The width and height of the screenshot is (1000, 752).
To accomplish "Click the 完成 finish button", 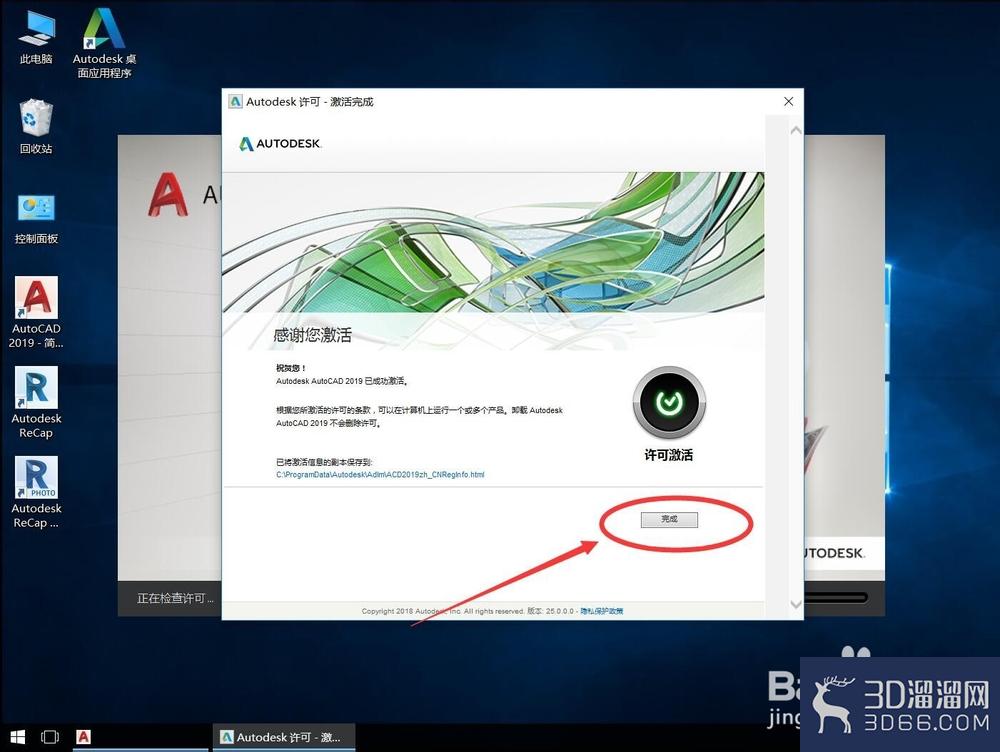I will click(669, 519).
